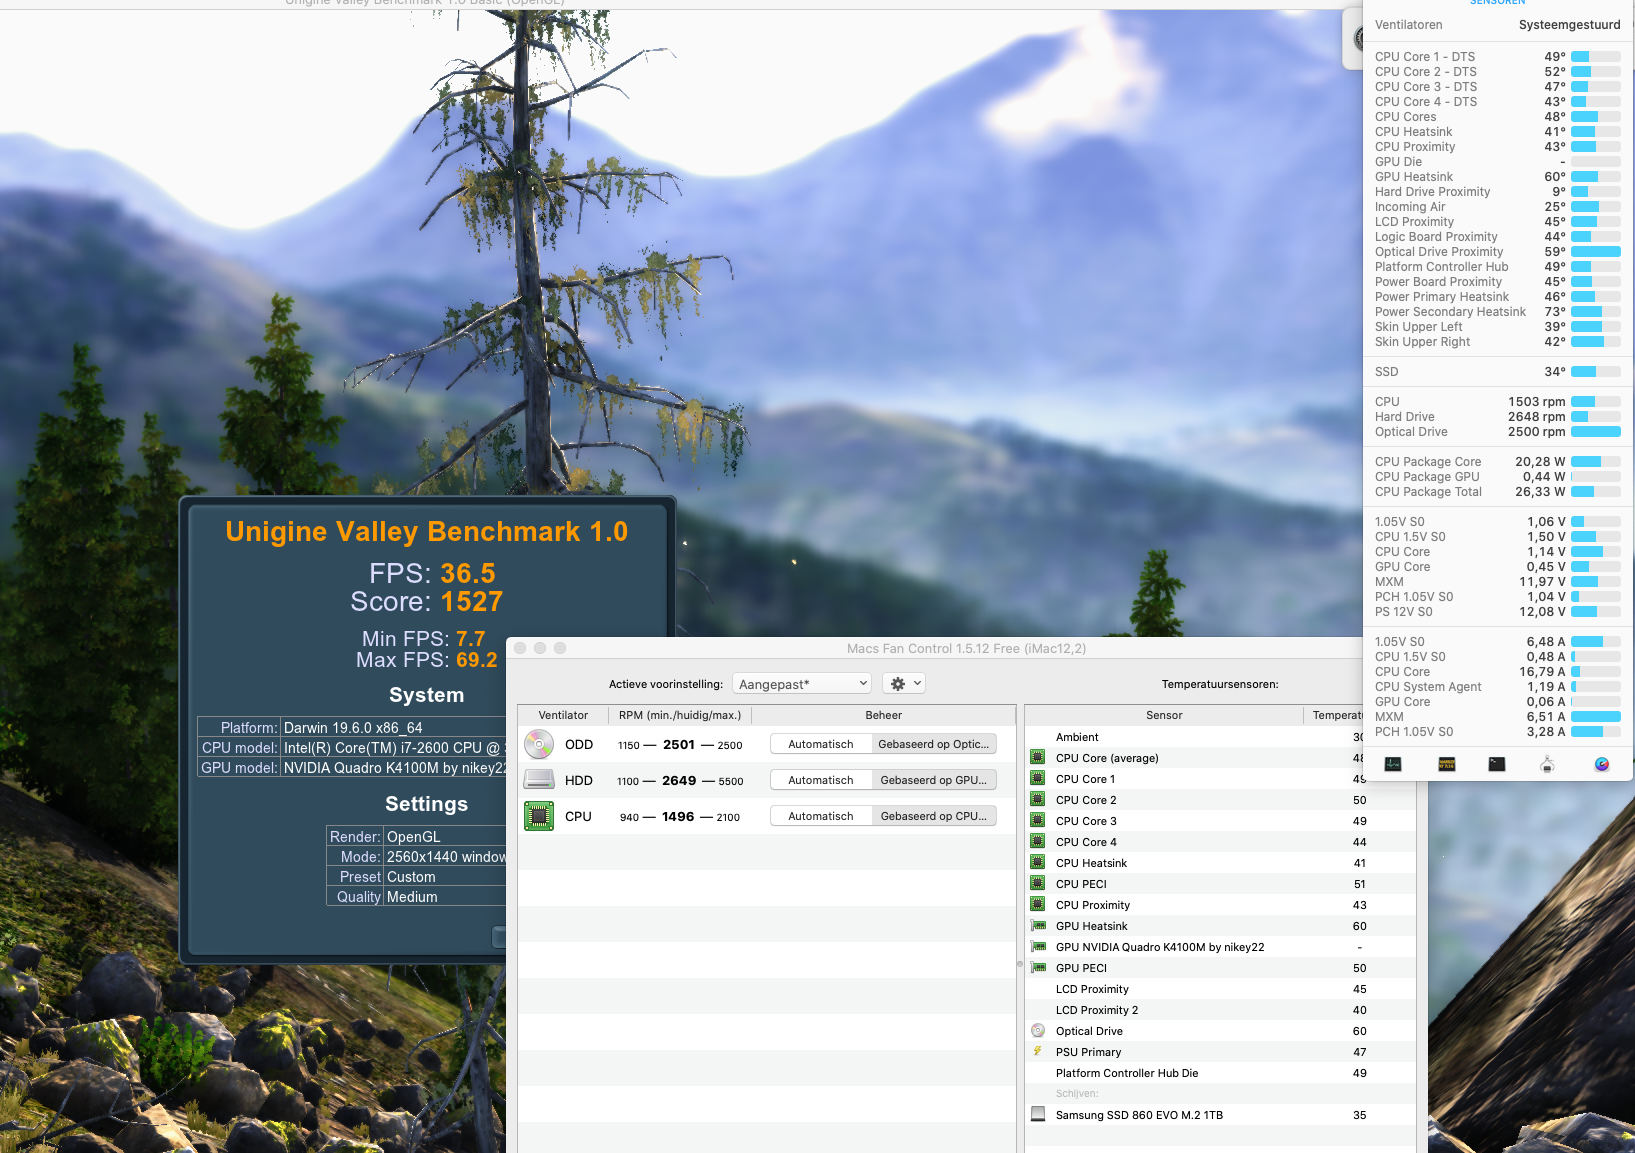Image resolution: width=1635 pixels, height=1153 pixels.
Task: Click chip icon beside CPU Heatsink sensor
Action: (x=1038, y=863)
